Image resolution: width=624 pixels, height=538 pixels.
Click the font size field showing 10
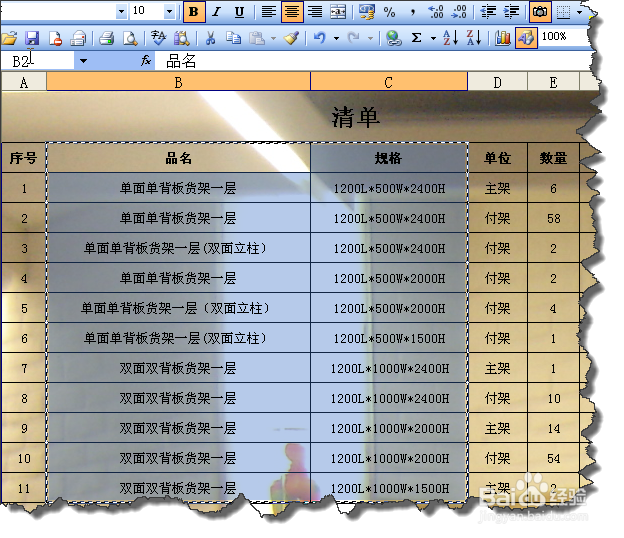coord(146,11)
